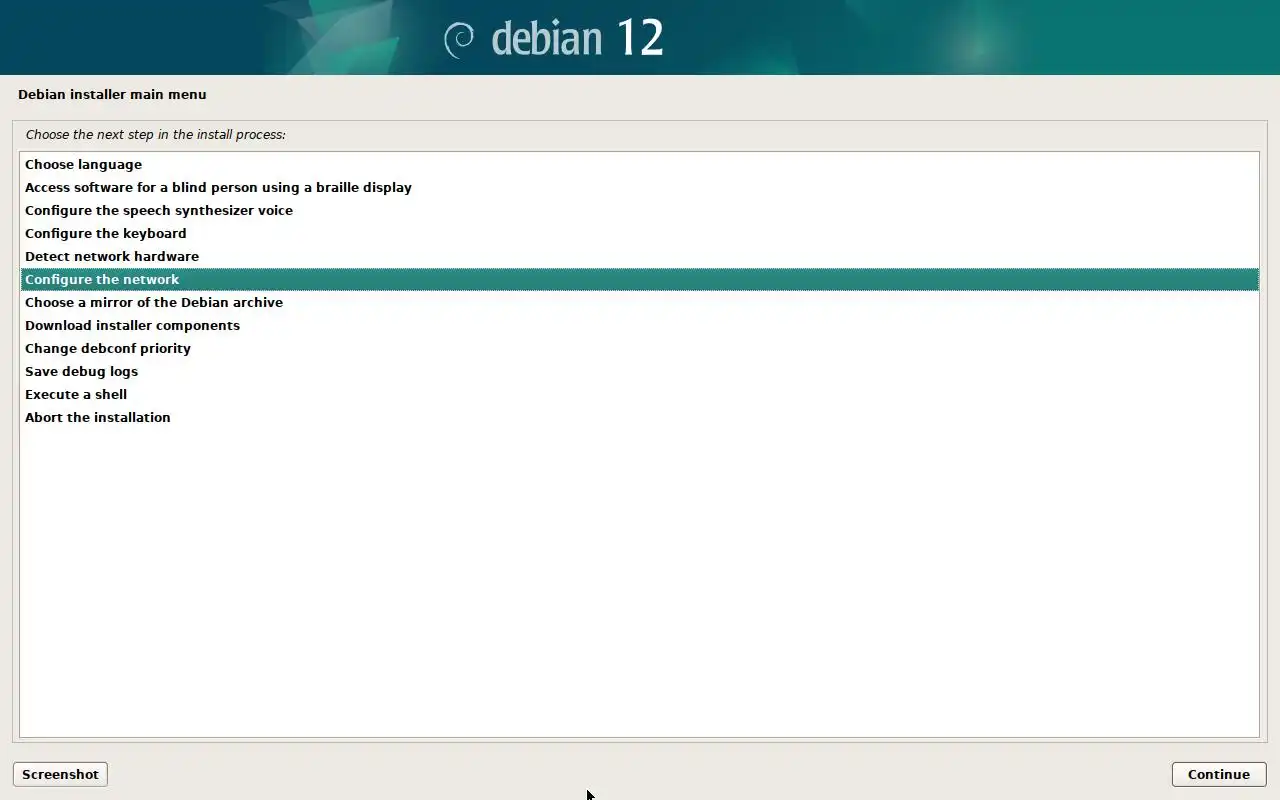
Task: Choose Configure the speech synthesizer voice
Action: (640, 210)
